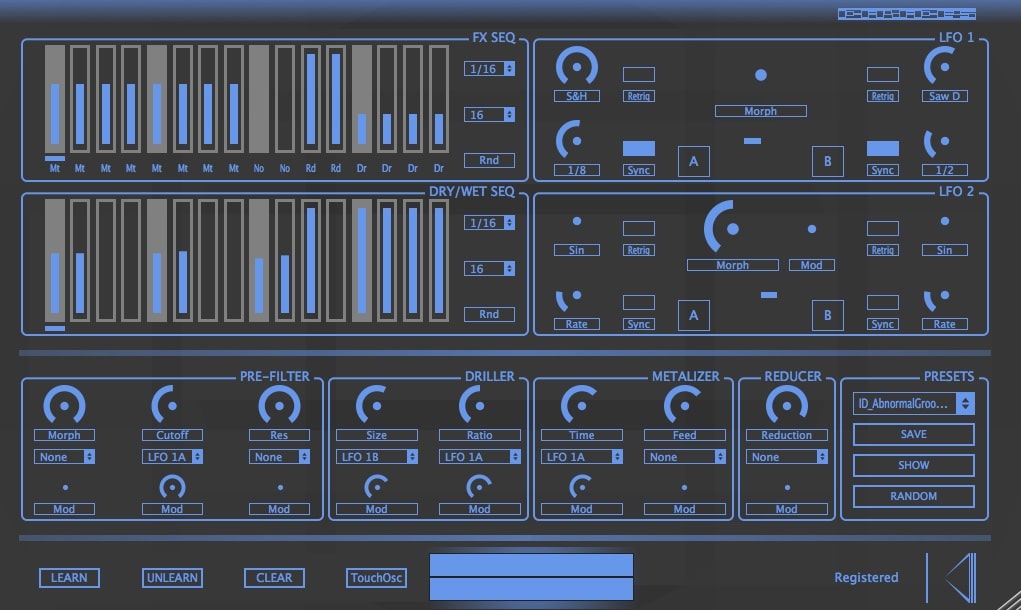The width and height of the screenshot is (1021, 610).
Task: Click the LEARN button
Action: pyautogui.click(x=68, y=577)
